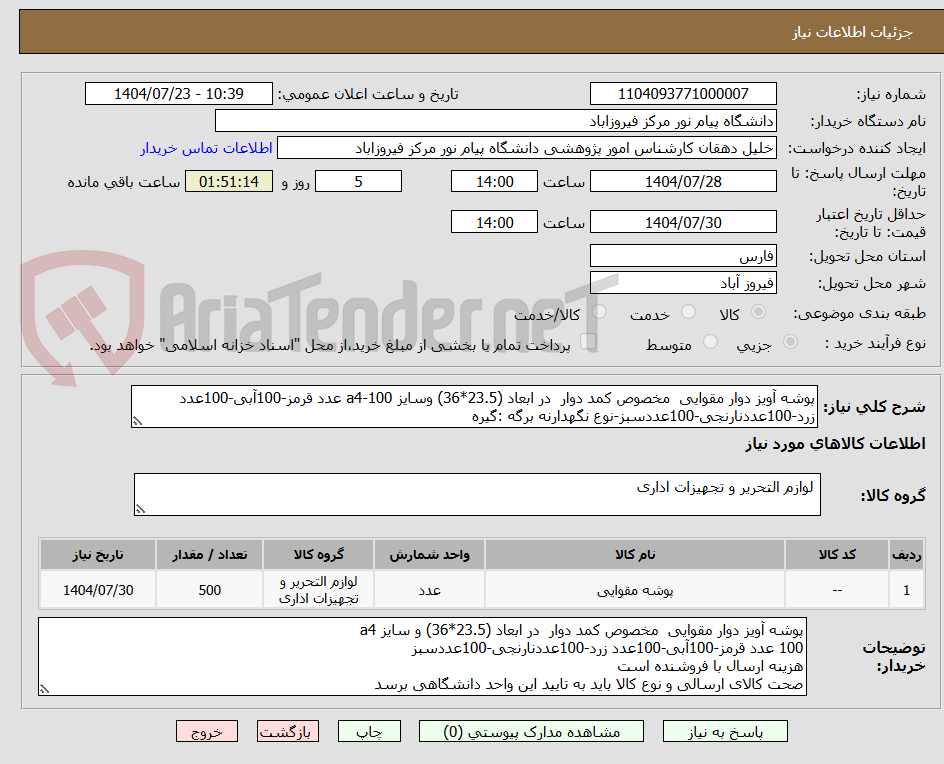This screenshot has height=764, width=944.
Task: Click the countdown timer 01:51:14 field
Action: click(x=229, y=181)
